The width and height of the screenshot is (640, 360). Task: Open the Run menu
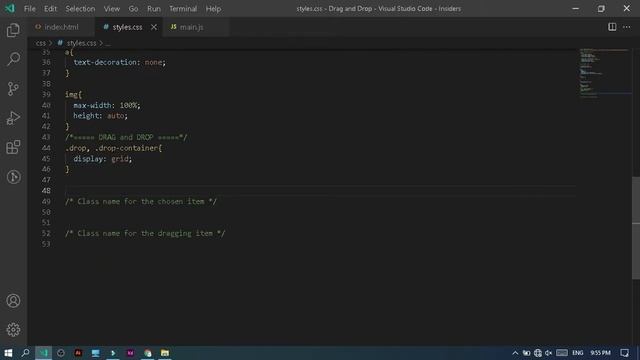(x=154, y=9)
